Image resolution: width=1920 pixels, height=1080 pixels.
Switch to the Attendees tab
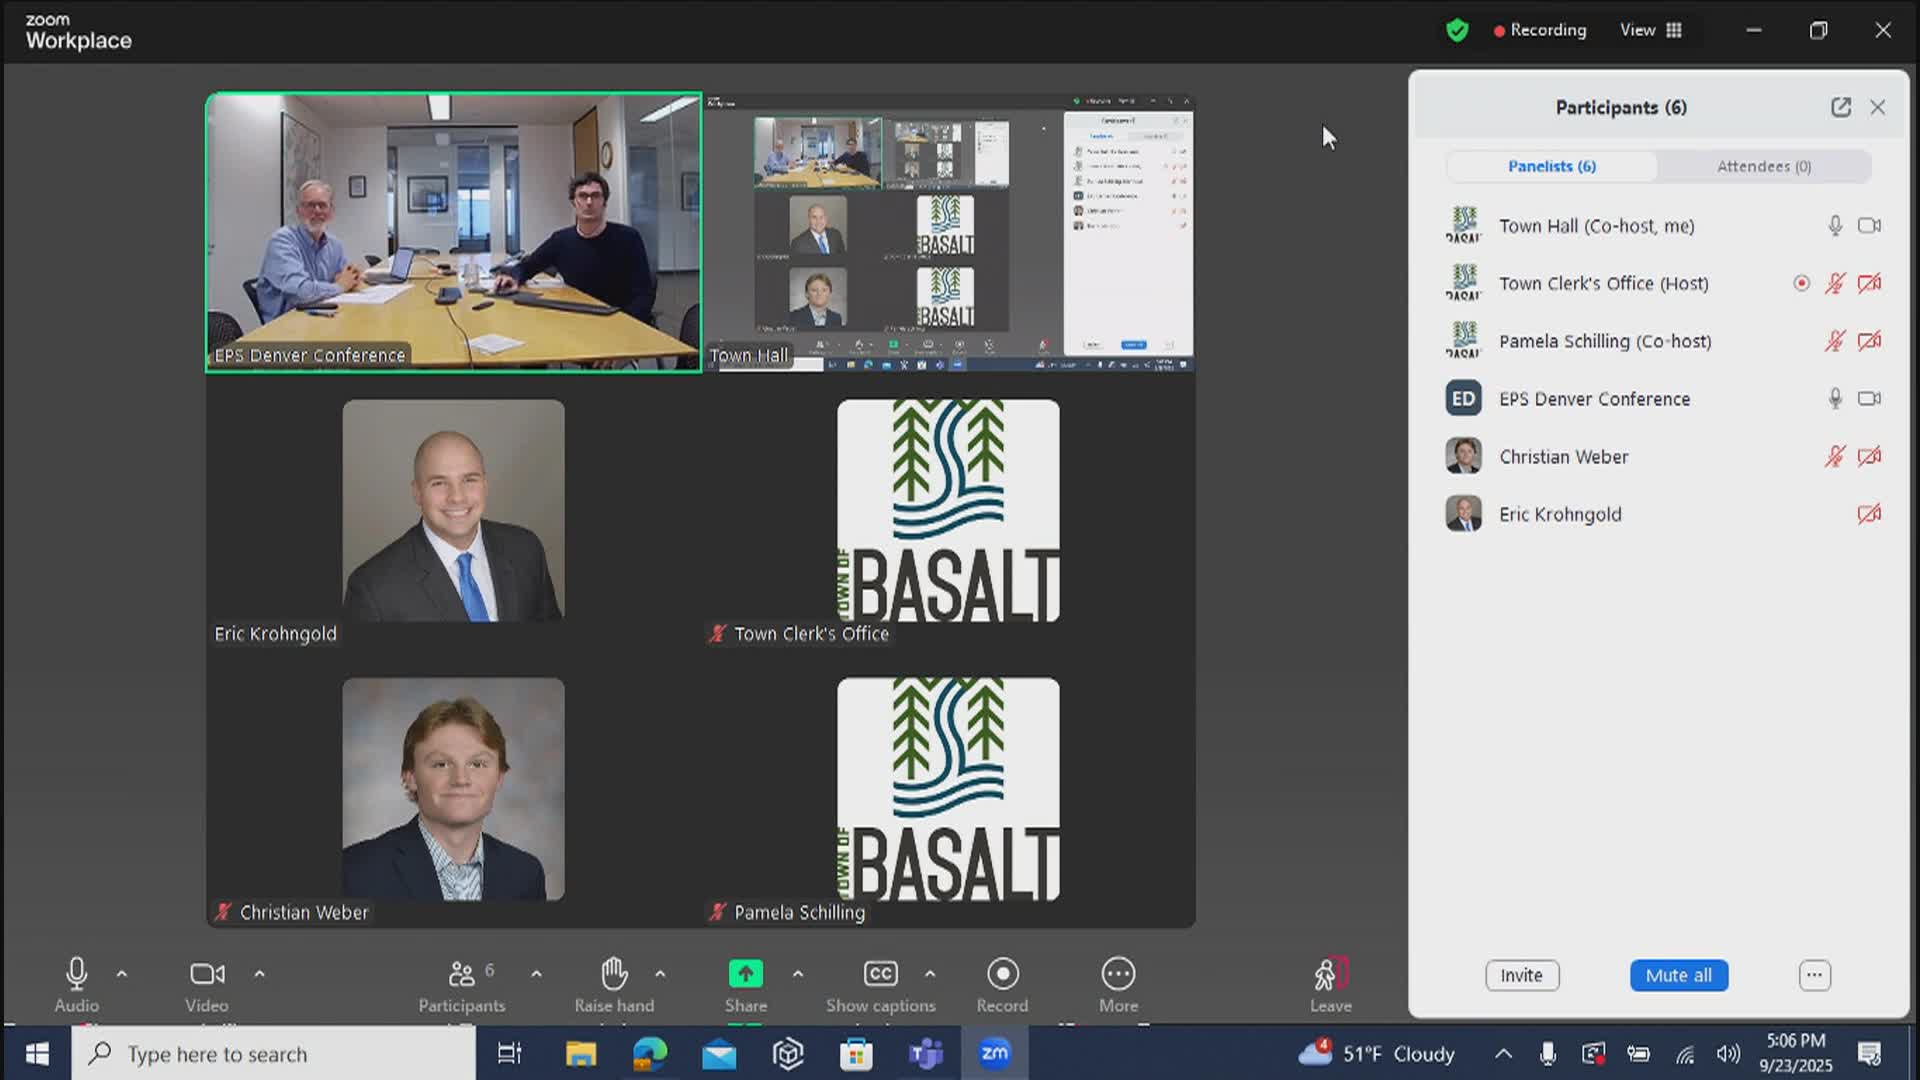tap(1763, 166)
